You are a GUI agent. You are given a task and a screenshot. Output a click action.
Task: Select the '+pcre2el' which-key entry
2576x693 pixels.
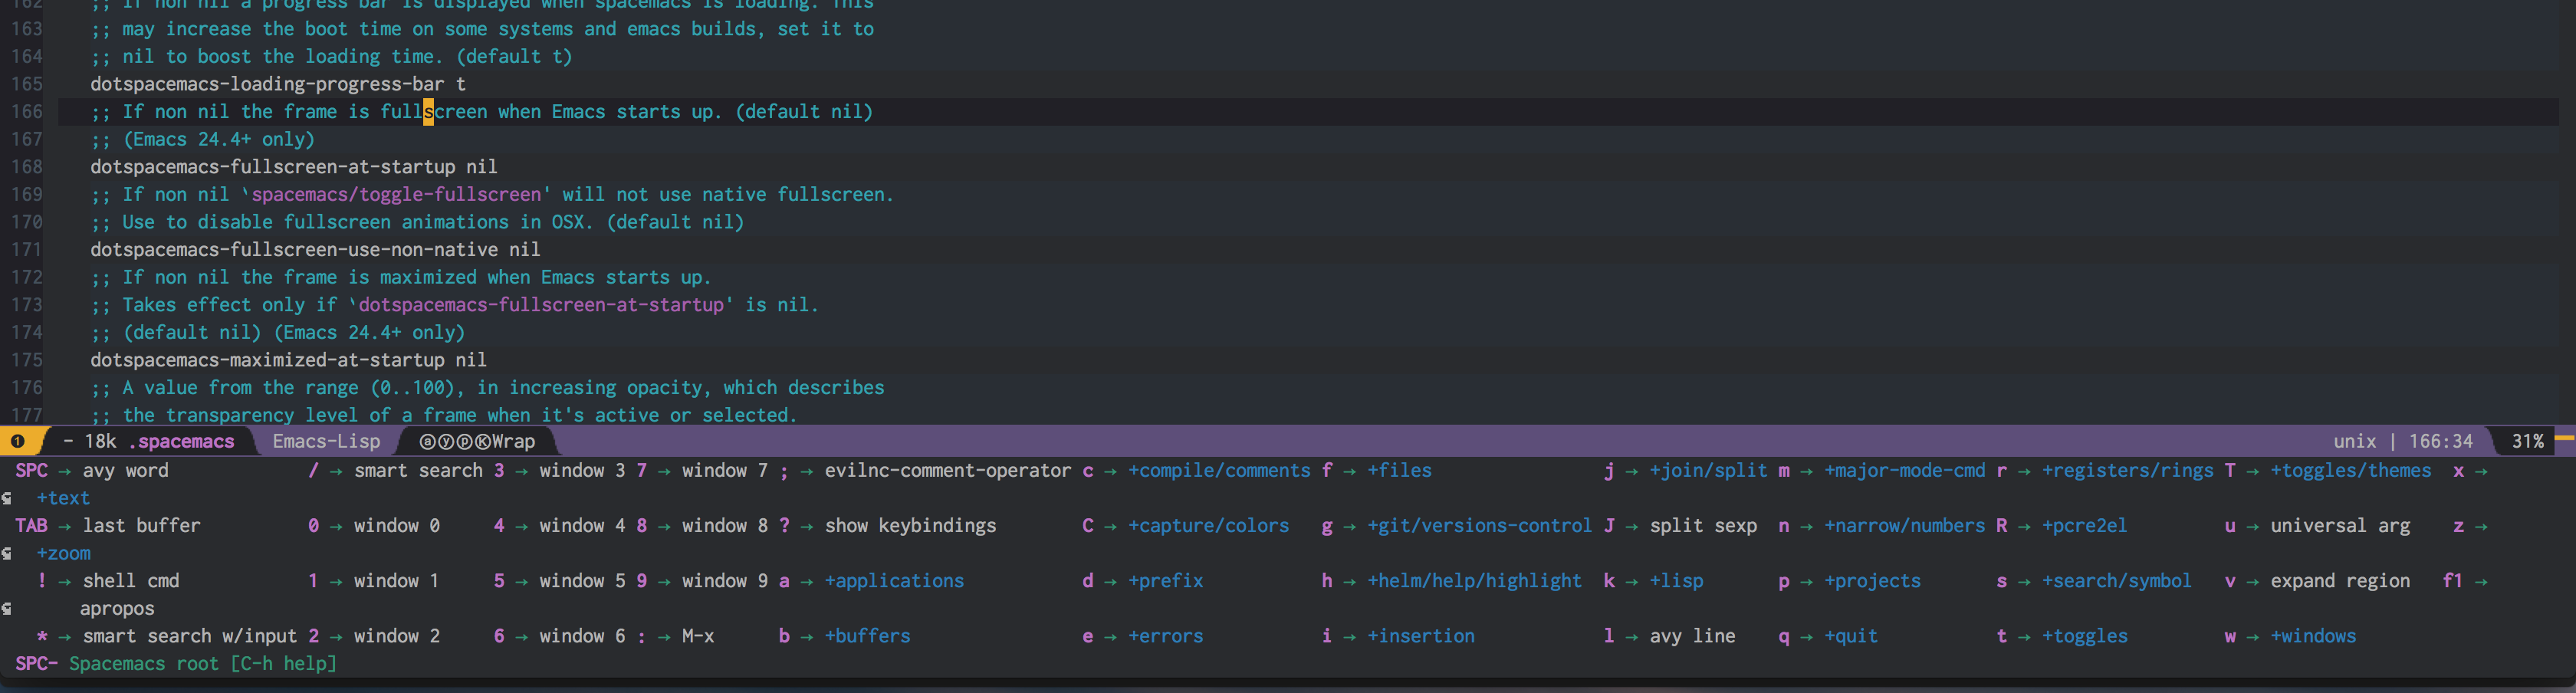2084,525
